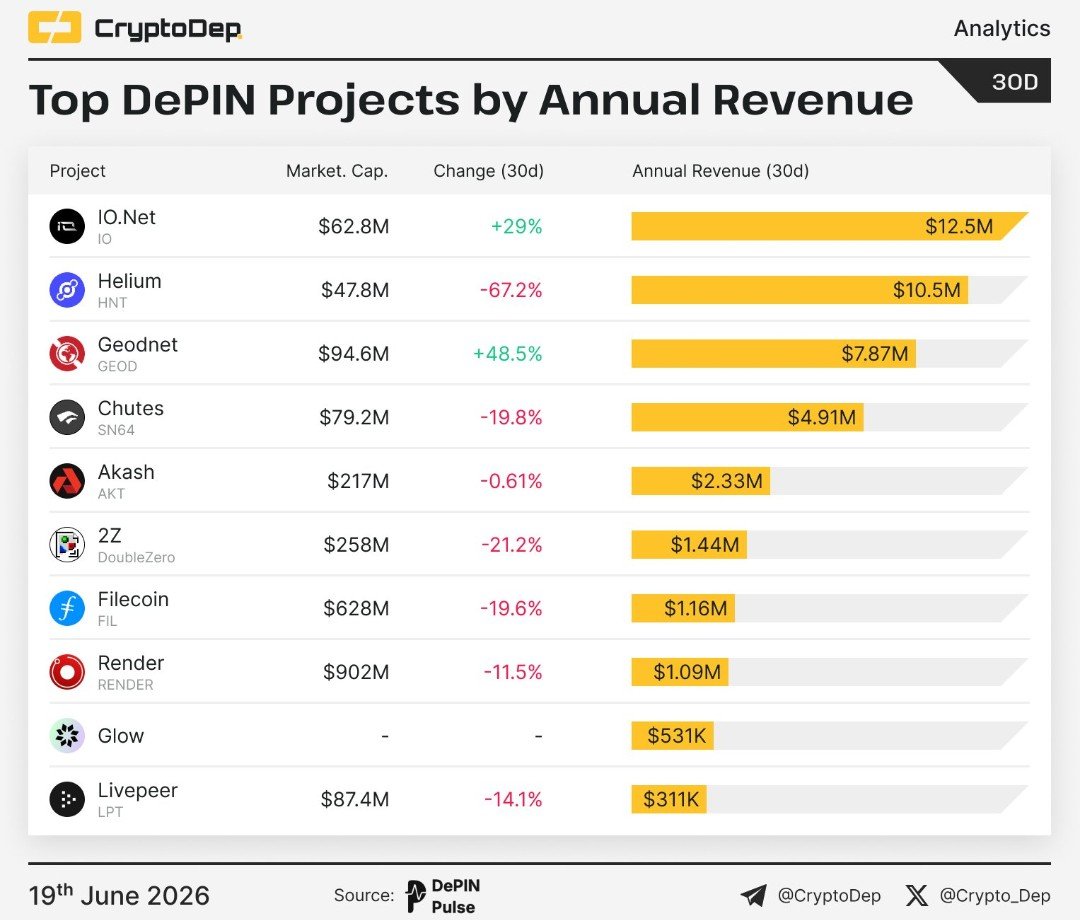Click the Annual Revenue (30d) column header
The image size is (1080, 920).
pyautogui.click(x=720, y=171)
